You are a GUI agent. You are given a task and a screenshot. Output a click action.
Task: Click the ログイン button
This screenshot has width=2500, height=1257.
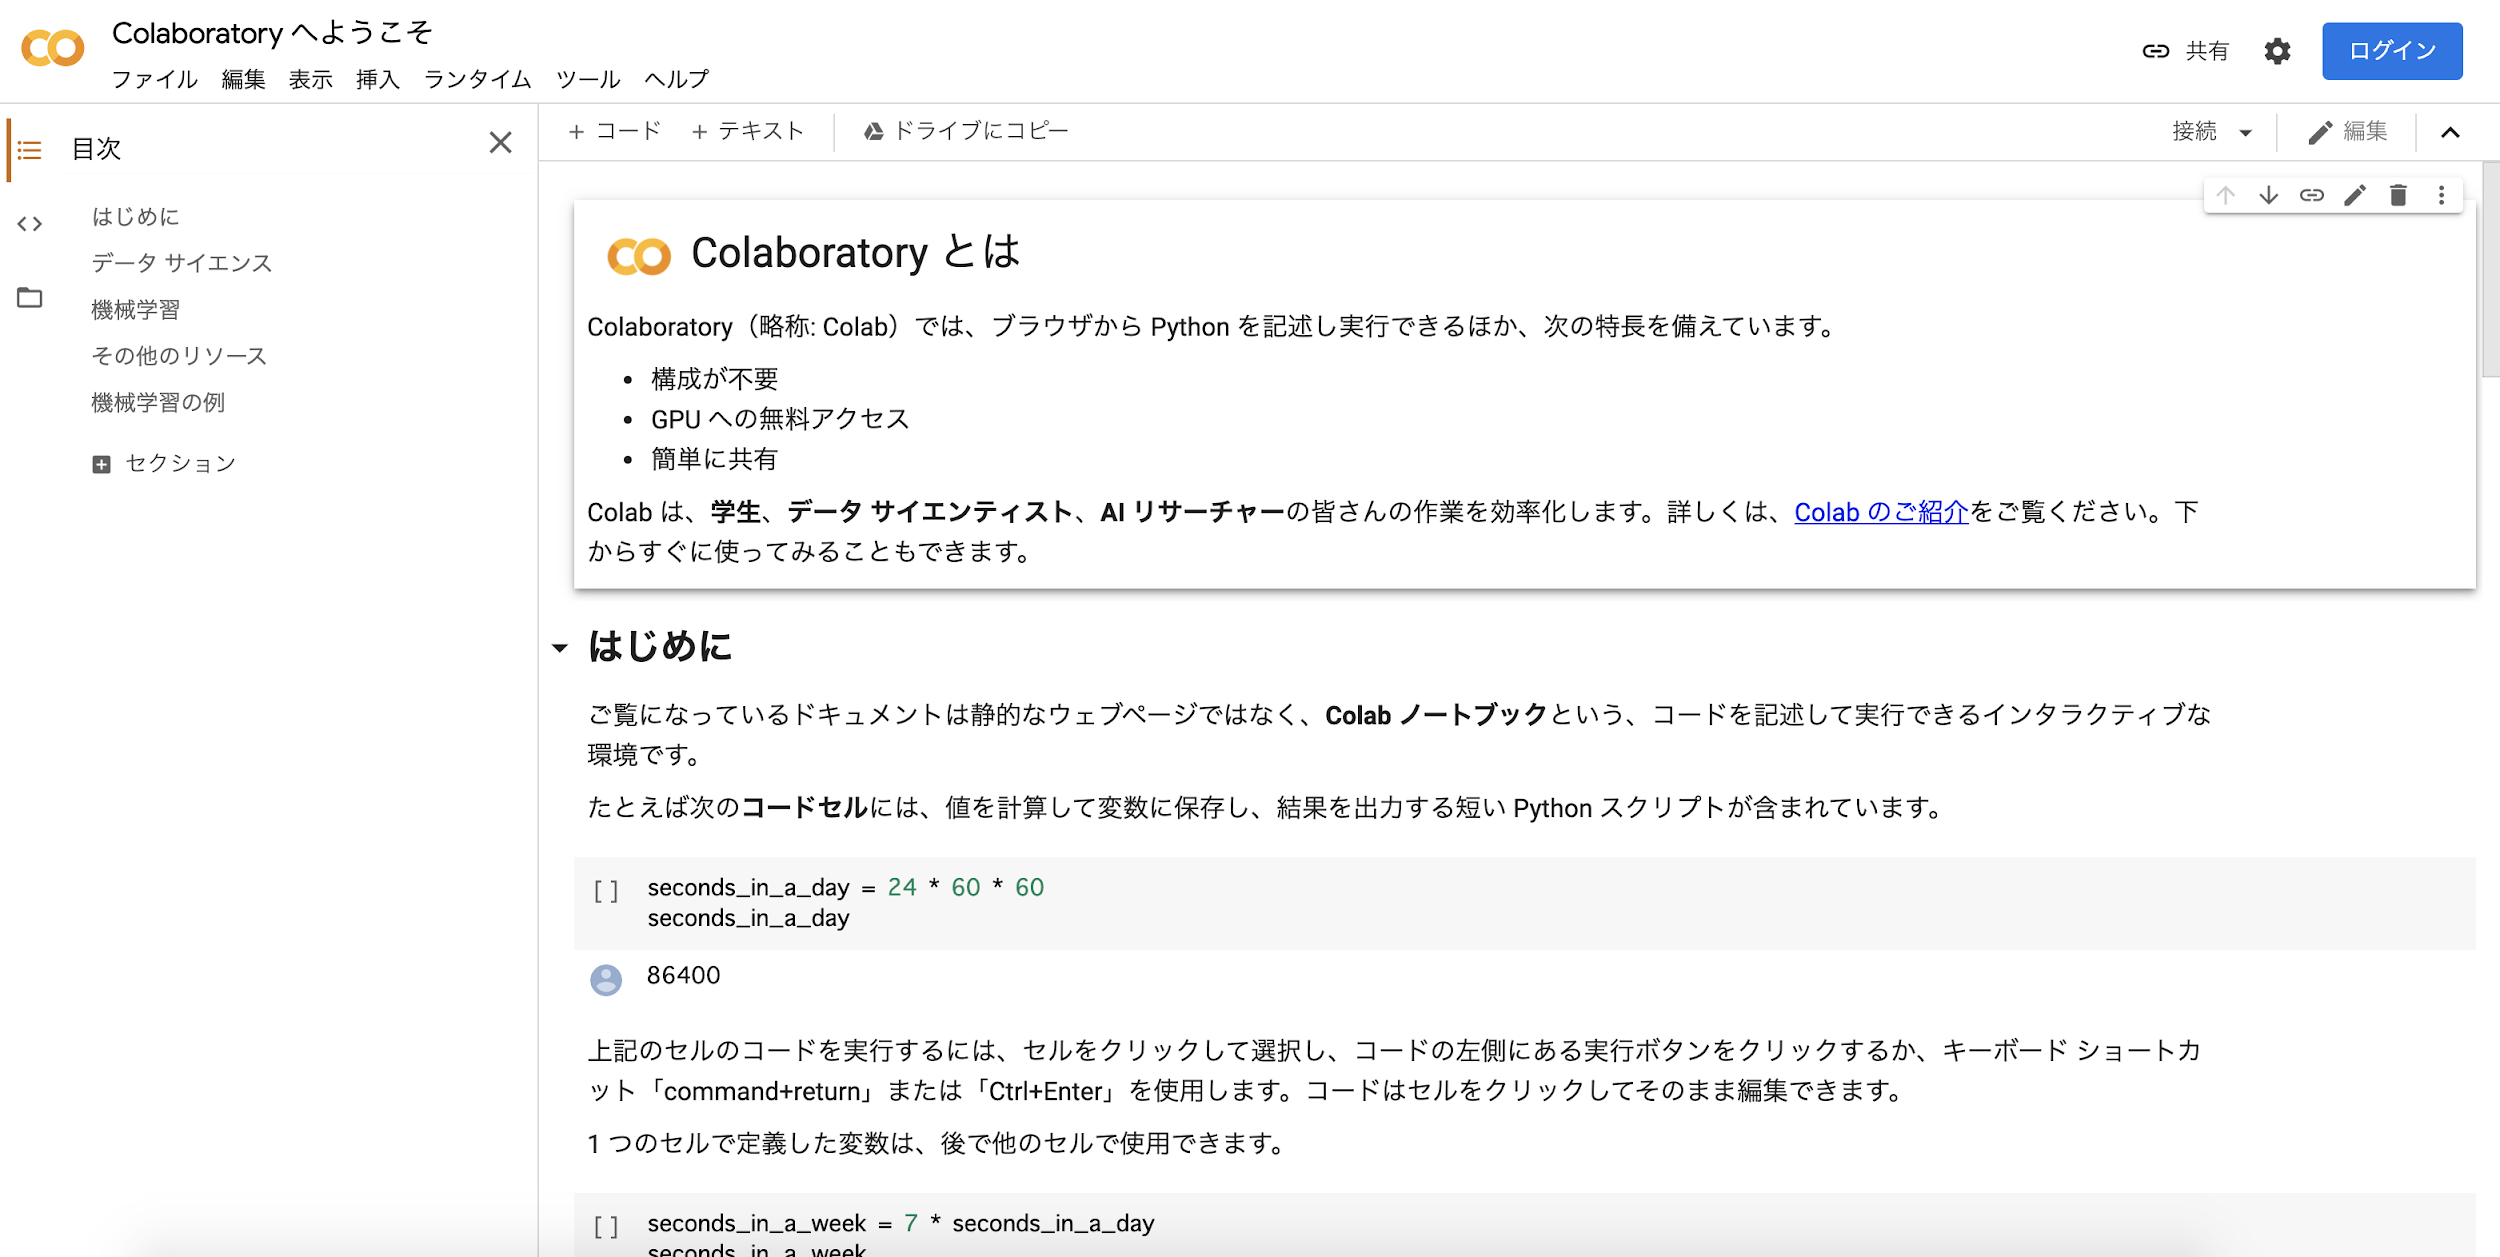coord(2392,51)
